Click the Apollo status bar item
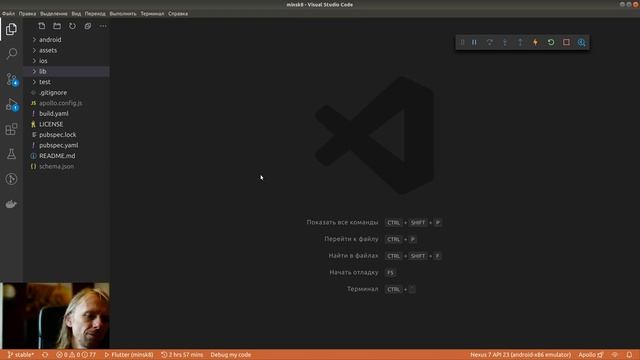Image resolution: width=640 pixels, height=360 pixels. (x=591, y=355)
